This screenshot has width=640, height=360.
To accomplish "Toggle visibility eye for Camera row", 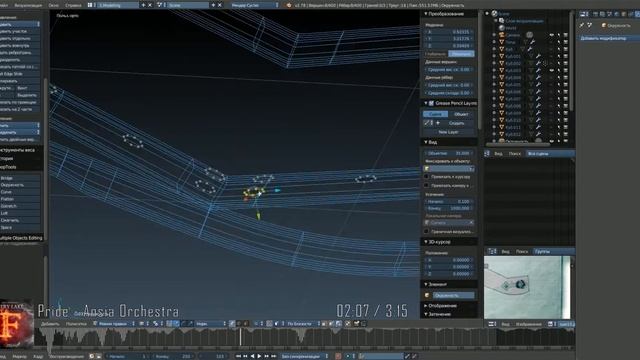I will (551, 35).
